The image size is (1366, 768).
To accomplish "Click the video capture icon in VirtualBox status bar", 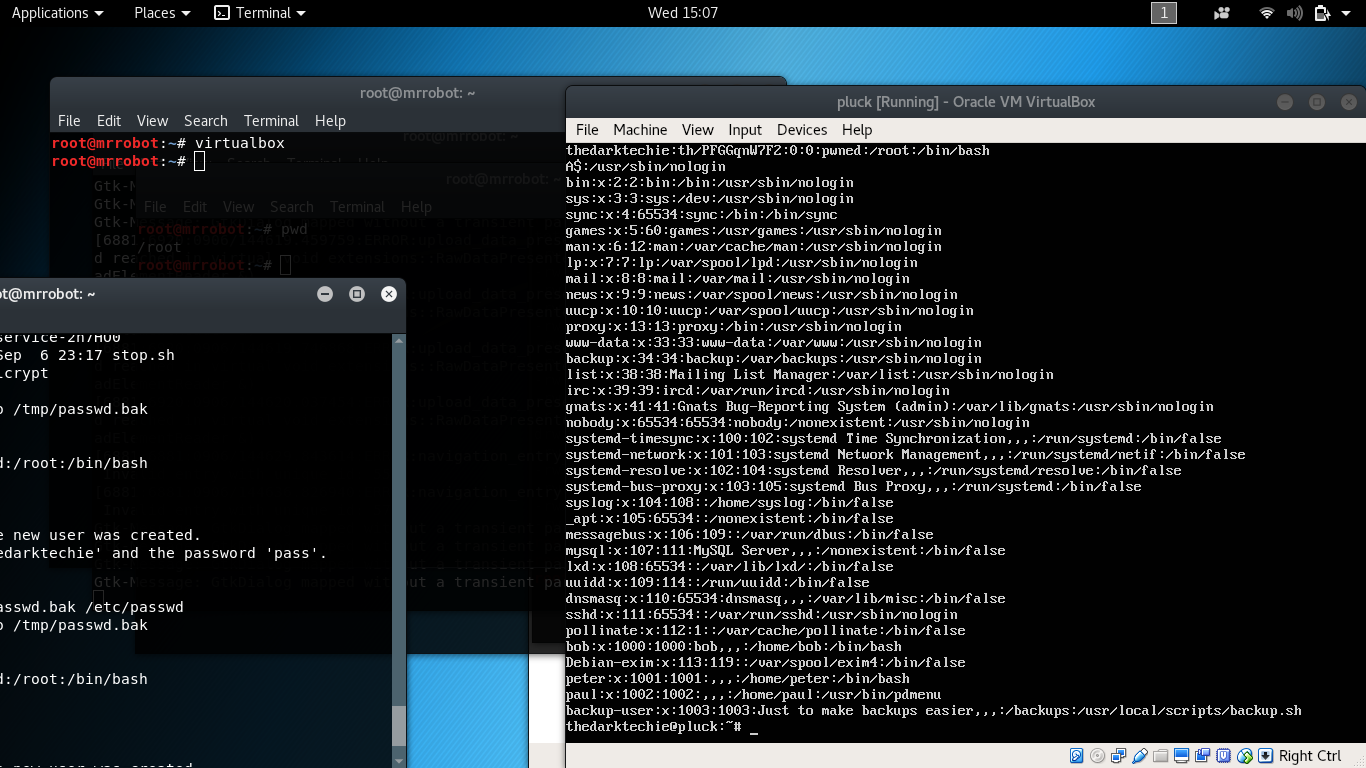I will click(1202, 756).
